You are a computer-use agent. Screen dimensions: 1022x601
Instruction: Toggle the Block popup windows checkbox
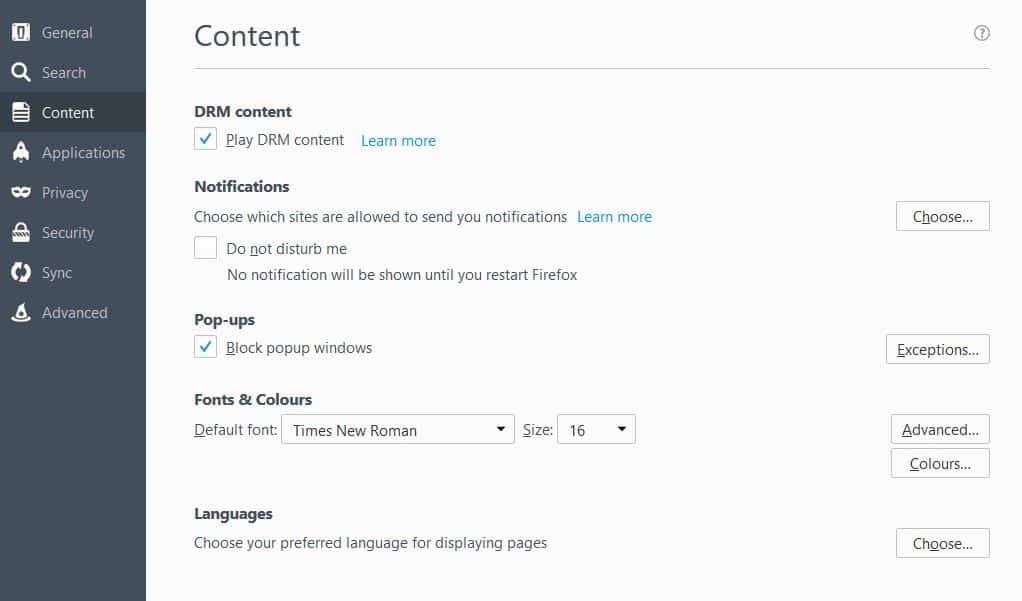[x=206, y=347]
